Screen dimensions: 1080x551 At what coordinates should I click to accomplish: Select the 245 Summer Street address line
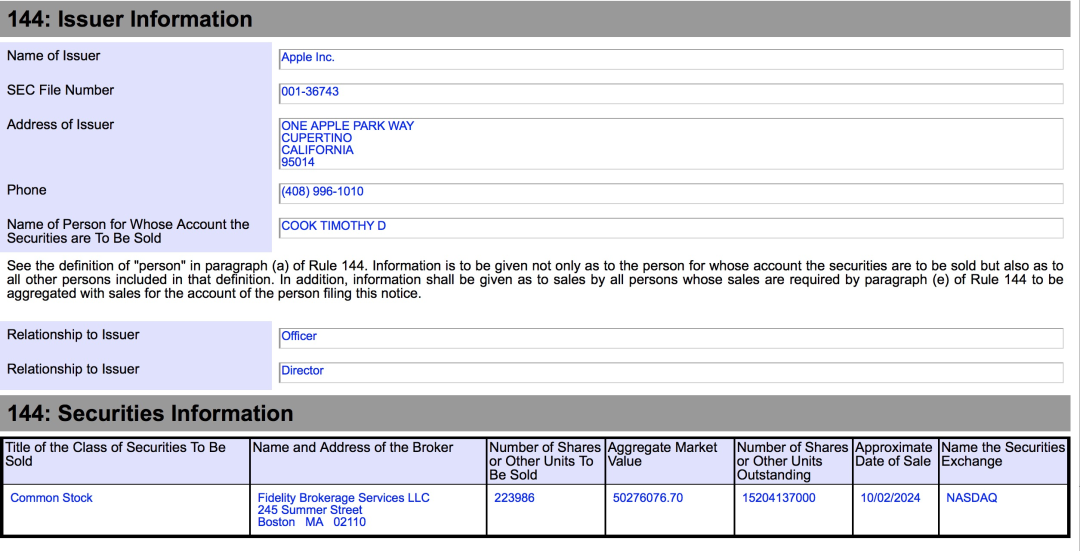coord(310,510)
